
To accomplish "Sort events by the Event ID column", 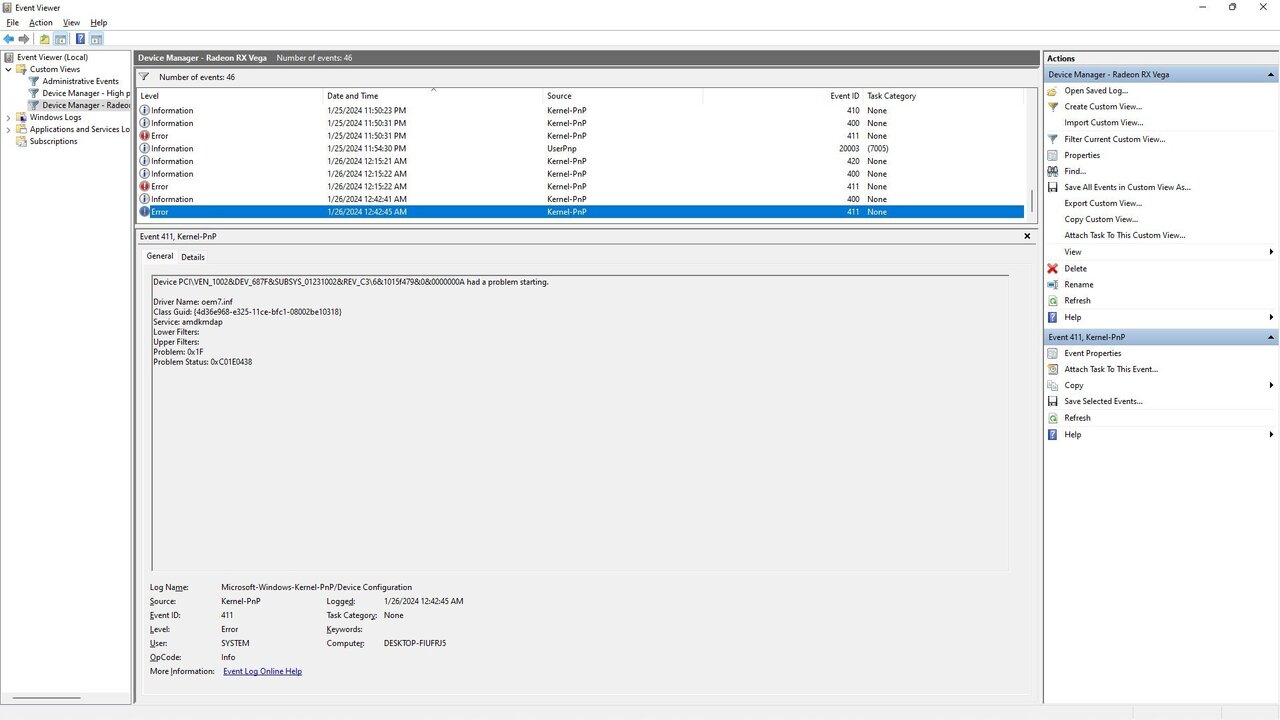I will tap(844, 96).
